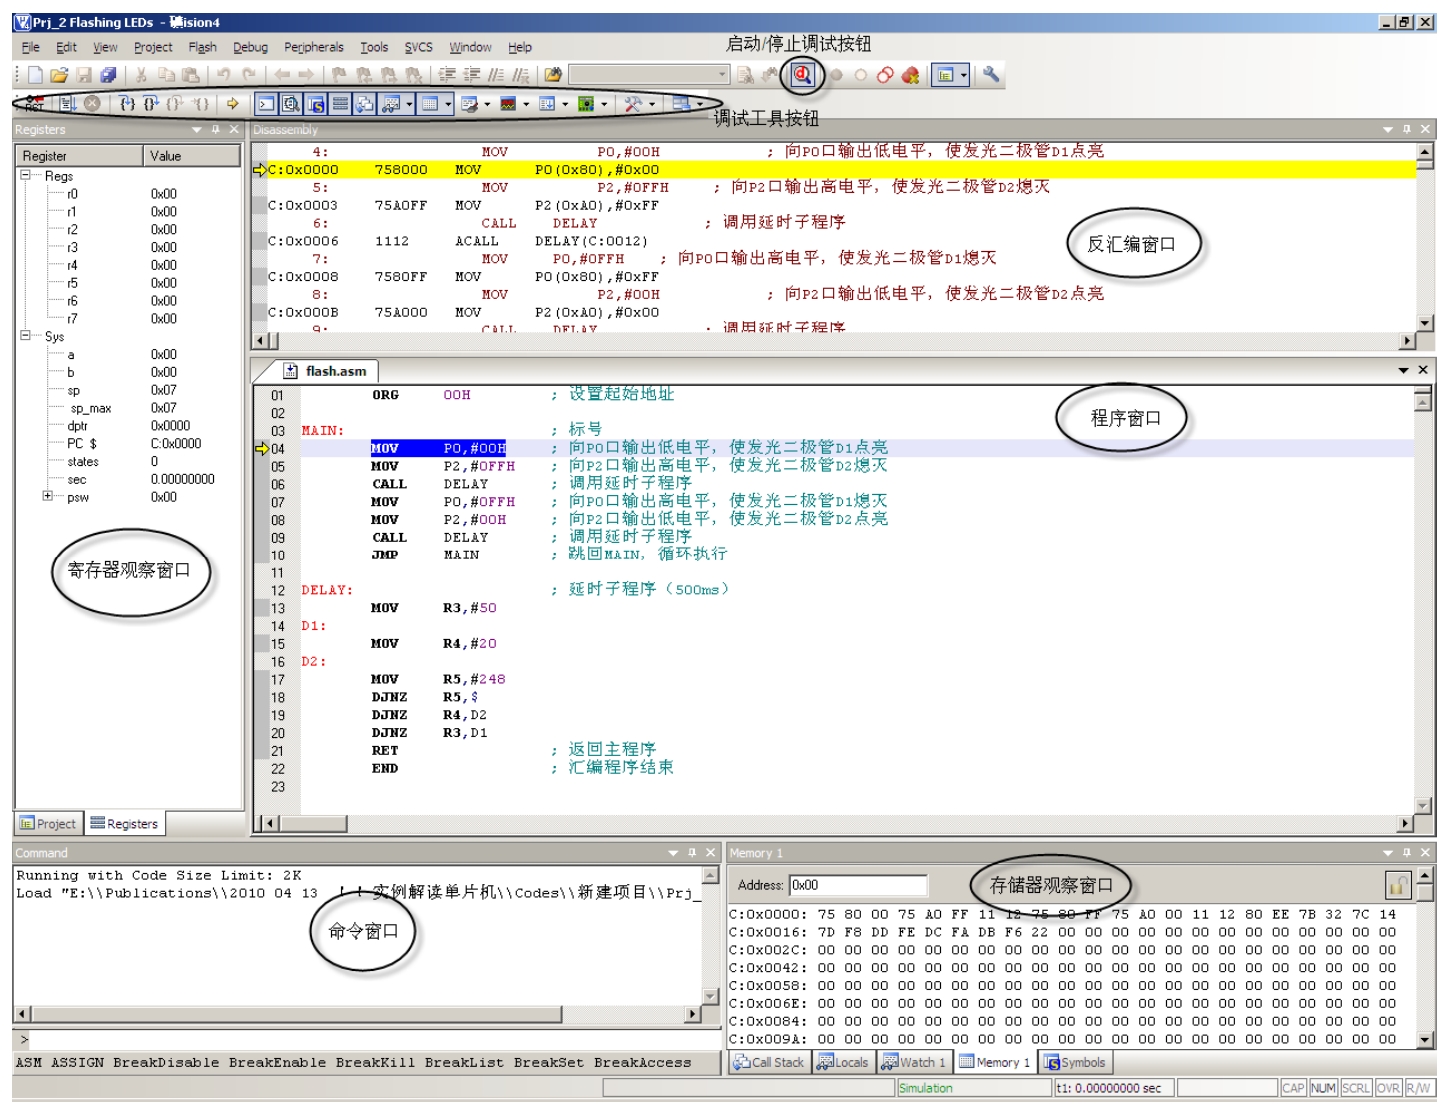Image resolution: width=1445 pixels, height=1109 pixels.
Task: Click the Value column header in Registers
Action: pyautogui.click(x=191, y=156)
